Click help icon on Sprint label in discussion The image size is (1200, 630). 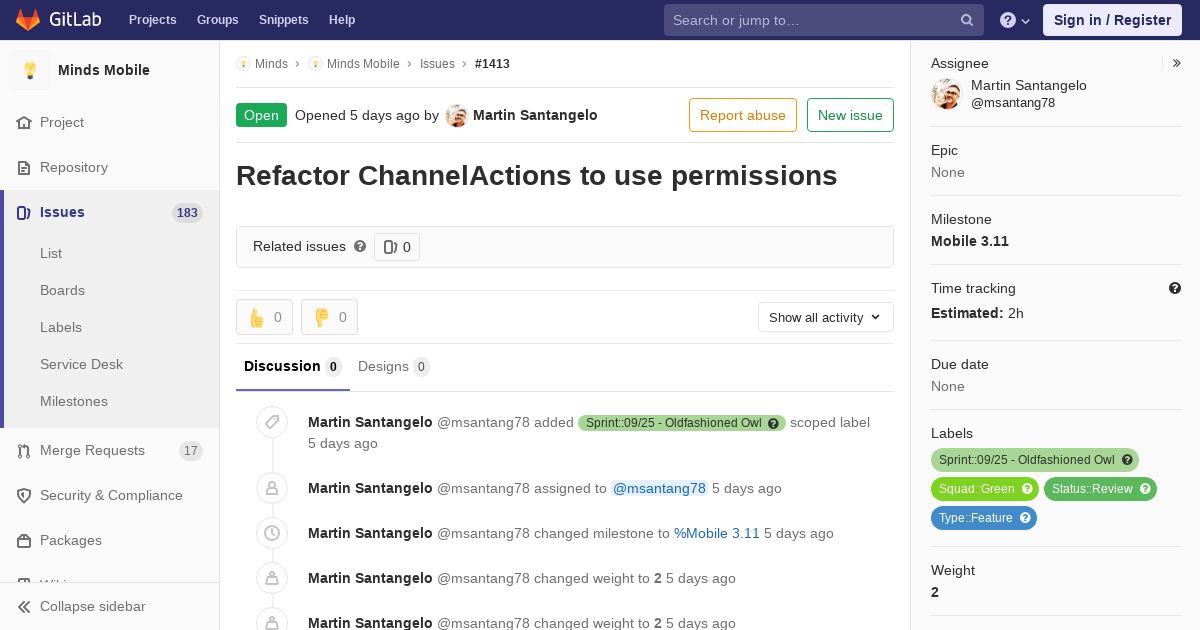773,423
